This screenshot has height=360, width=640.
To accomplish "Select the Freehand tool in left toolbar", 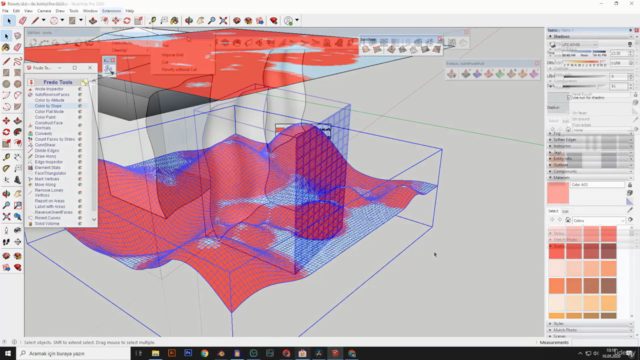I will point(18,61).
